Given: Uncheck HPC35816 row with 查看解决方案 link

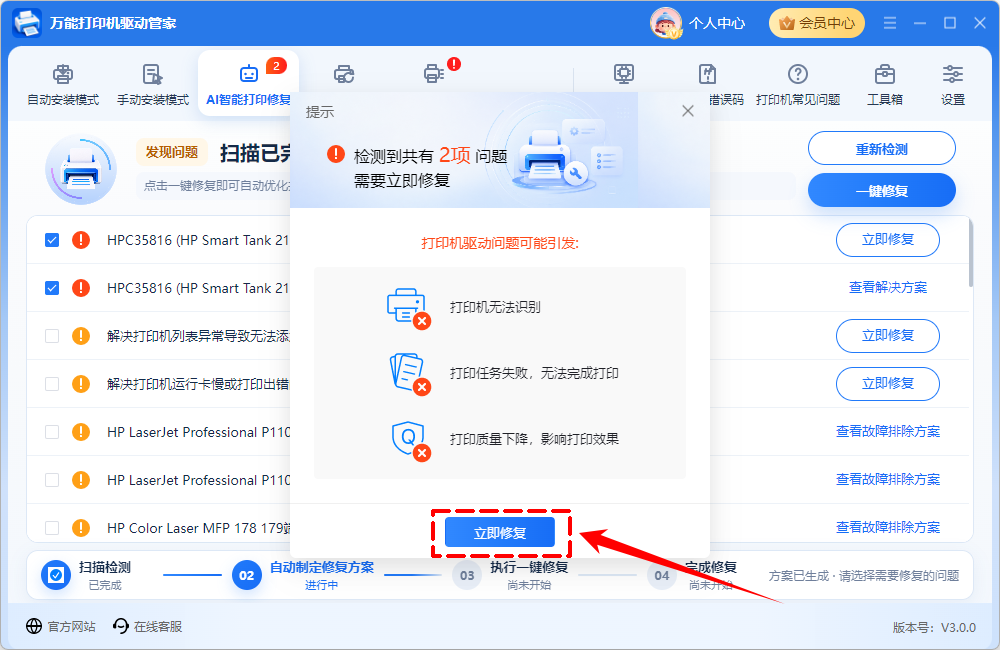Looking at the screenshot, I should 52,288.
